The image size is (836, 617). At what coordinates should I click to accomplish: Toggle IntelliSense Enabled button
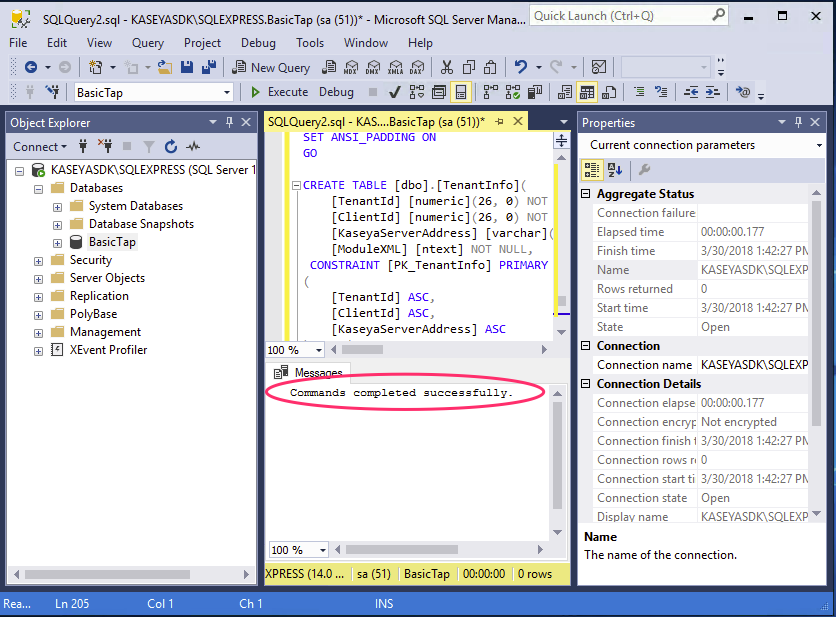point(461,92)
